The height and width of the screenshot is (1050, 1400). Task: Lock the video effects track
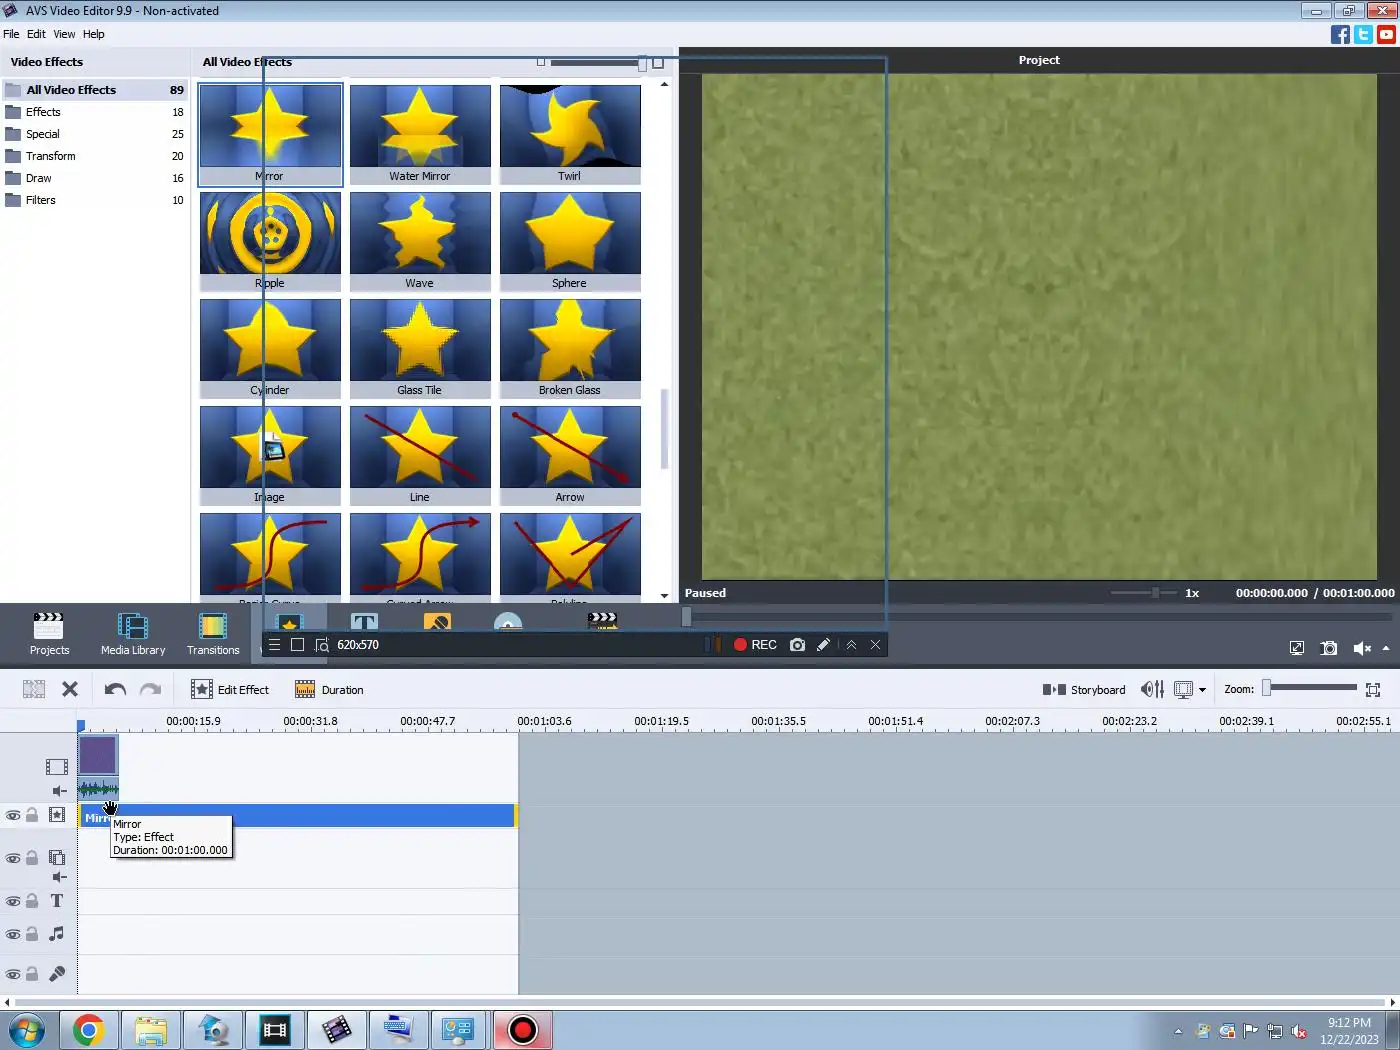point(32,815)
